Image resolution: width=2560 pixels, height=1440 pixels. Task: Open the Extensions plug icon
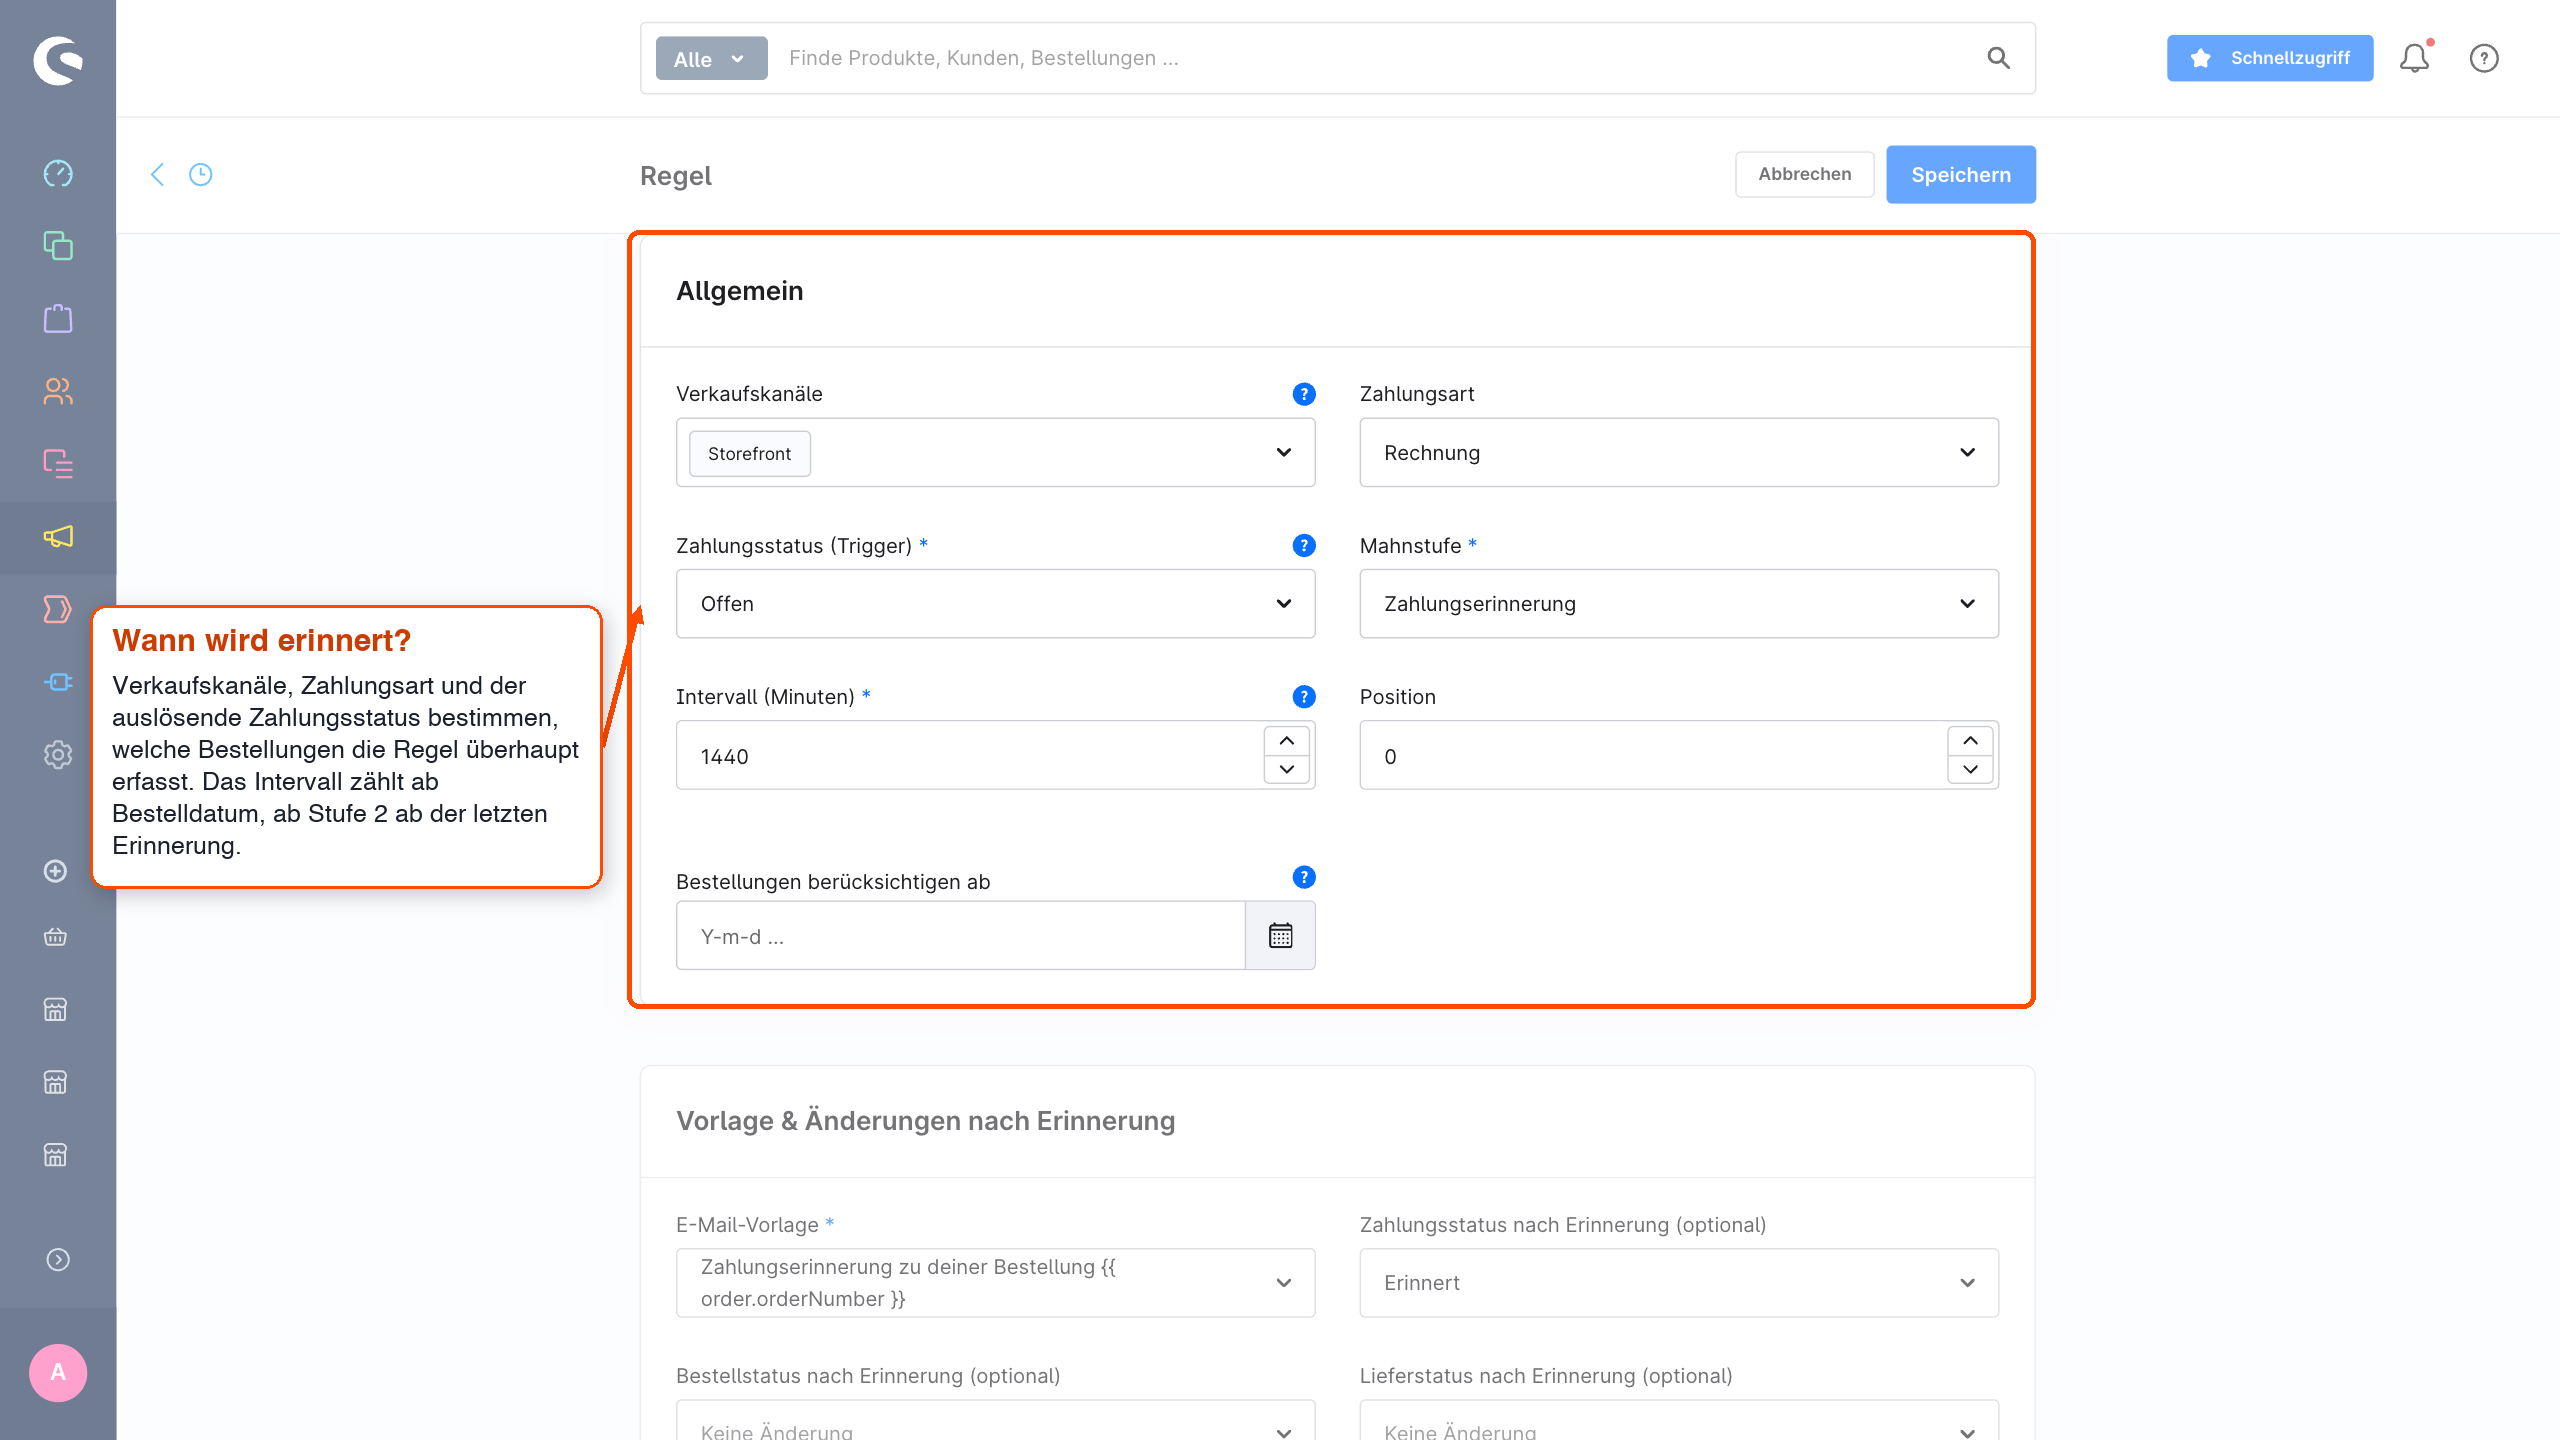pos(58,682)
